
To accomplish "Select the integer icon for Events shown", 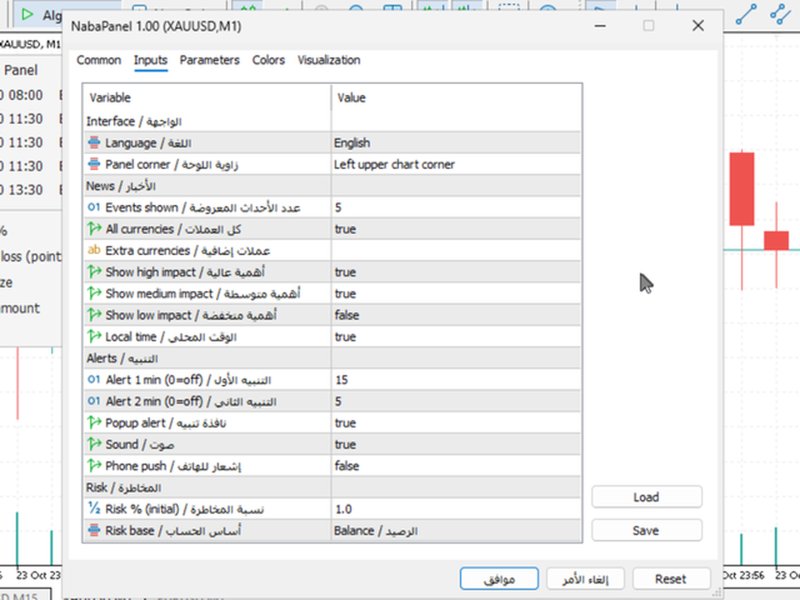I will point(94,207).
